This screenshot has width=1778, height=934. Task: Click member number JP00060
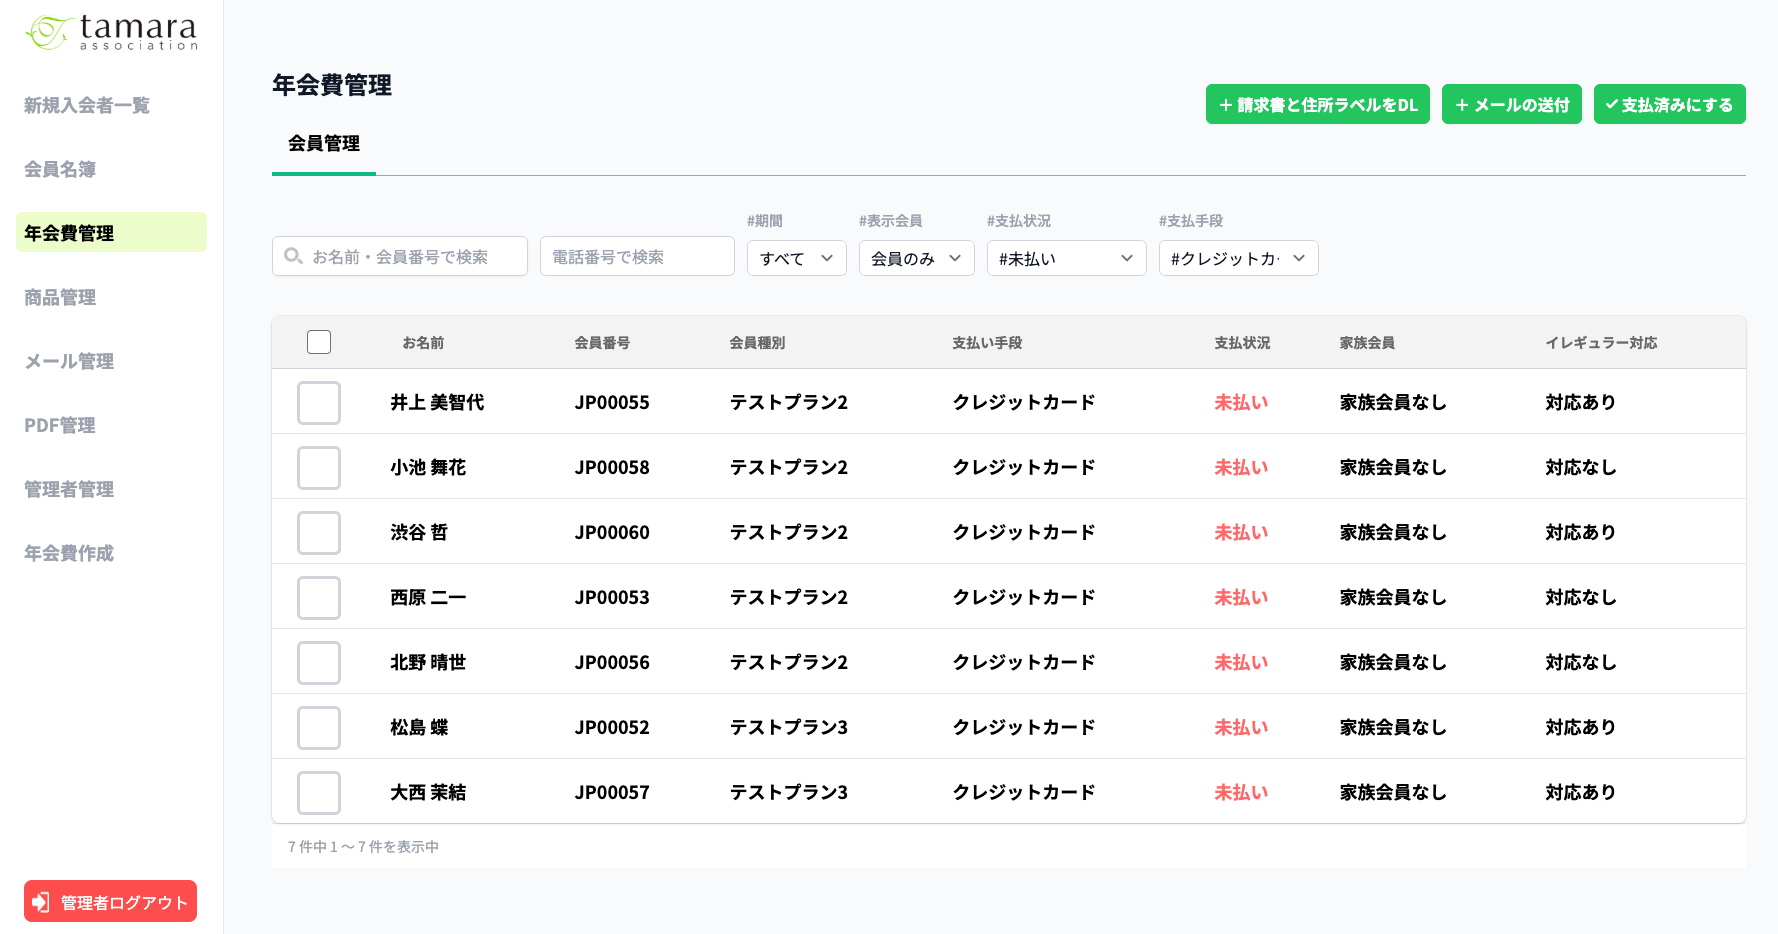coord(612,532)
